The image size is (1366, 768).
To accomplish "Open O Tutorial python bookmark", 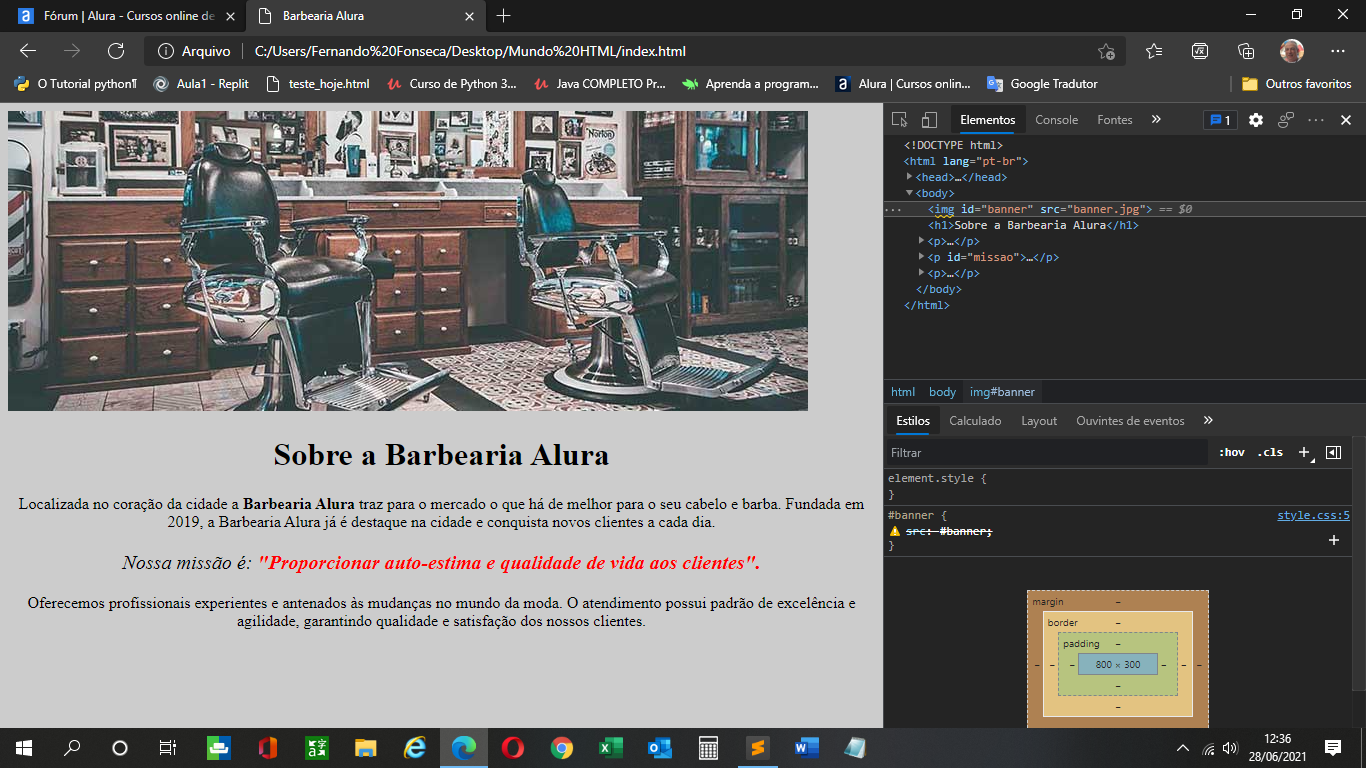I will point(76,84).
